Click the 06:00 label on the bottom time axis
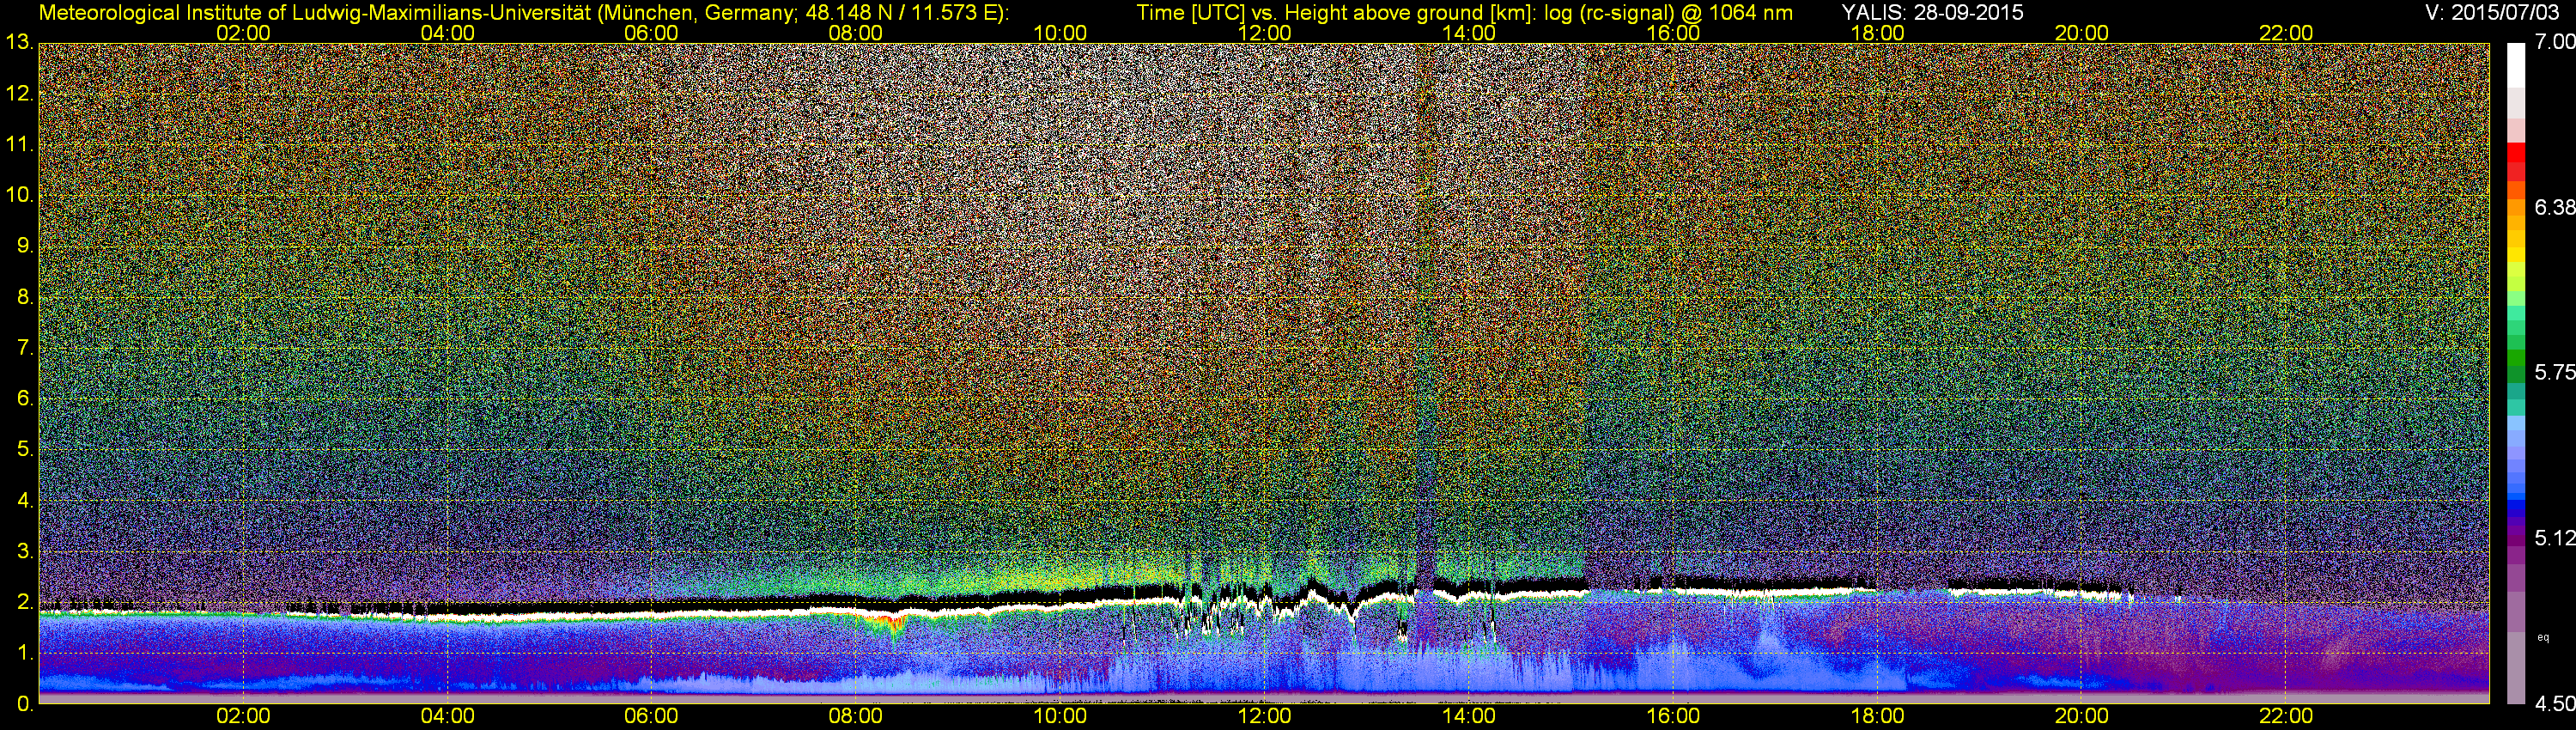2576x730 pixels. click(651, 716)
